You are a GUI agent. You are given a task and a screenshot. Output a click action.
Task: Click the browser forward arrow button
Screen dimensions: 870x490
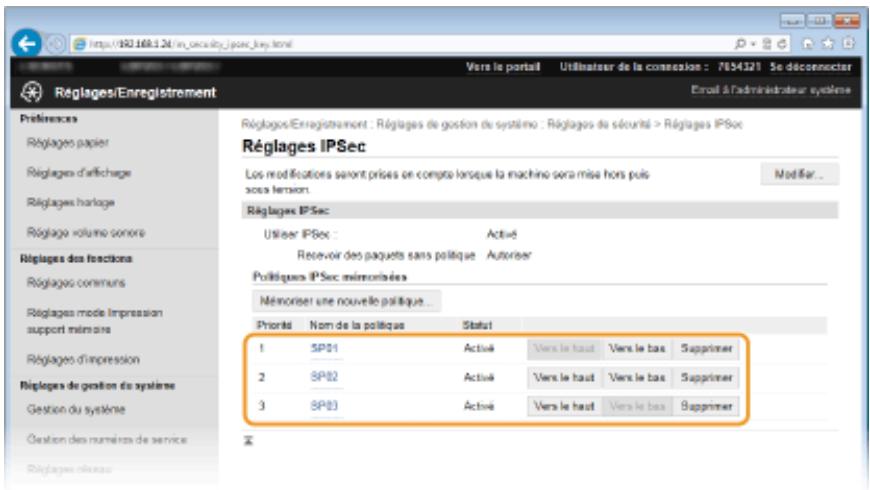[54, 44]
